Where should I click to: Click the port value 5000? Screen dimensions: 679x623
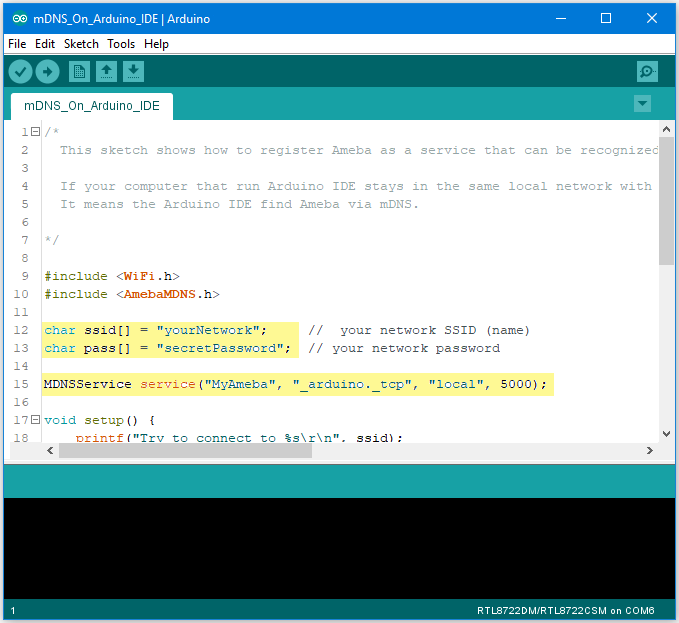[x=516, y=384]
